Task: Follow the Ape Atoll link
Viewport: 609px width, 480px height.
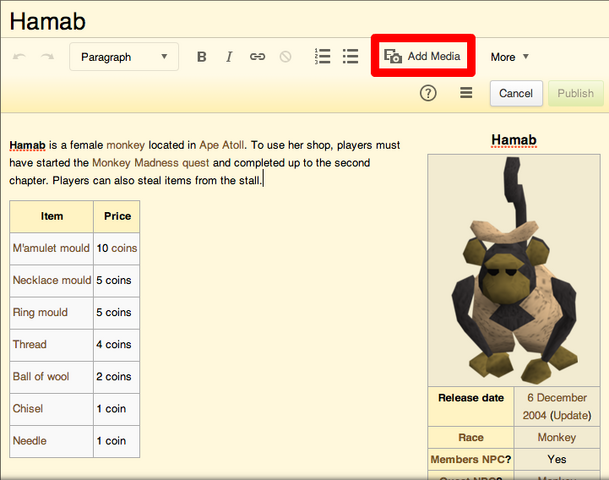Action: [222, 145]
